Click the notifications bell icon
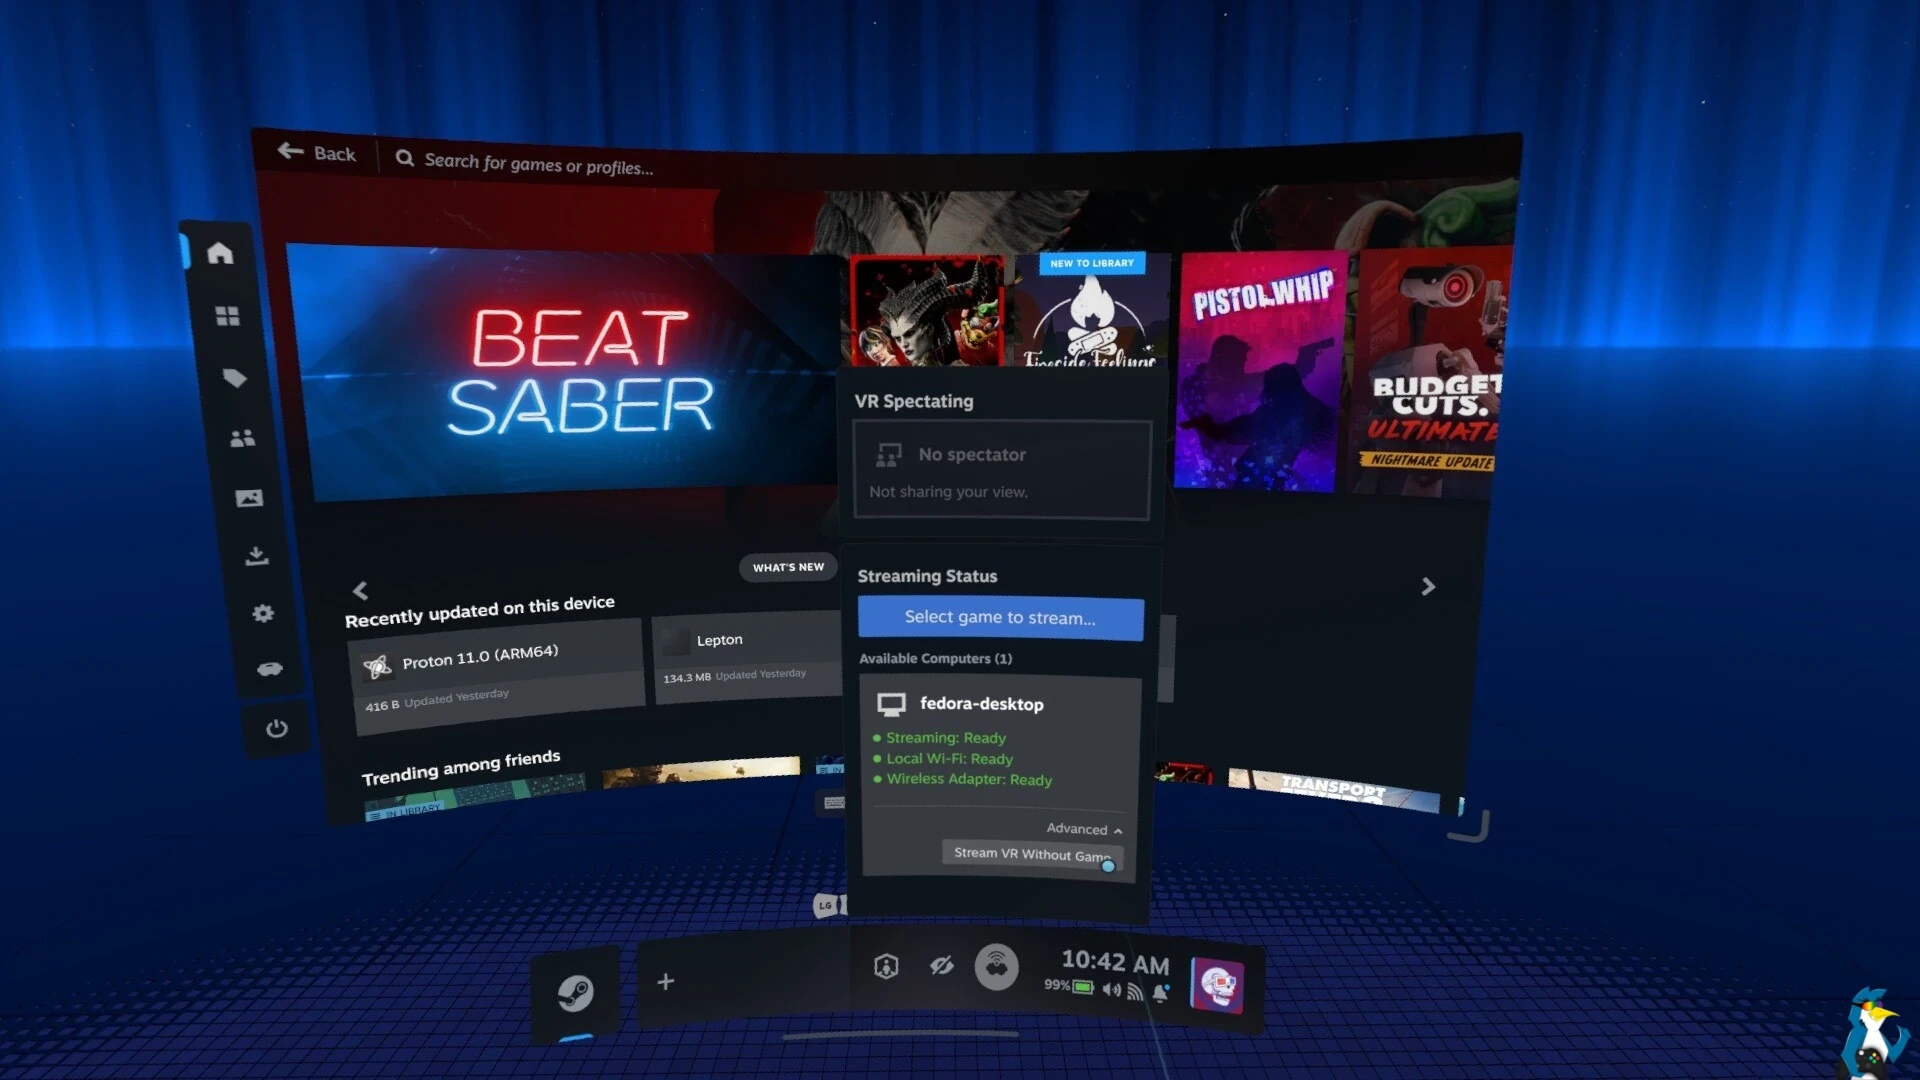This screenshot has width=1920, height=1080. [x=1161, y=992]
